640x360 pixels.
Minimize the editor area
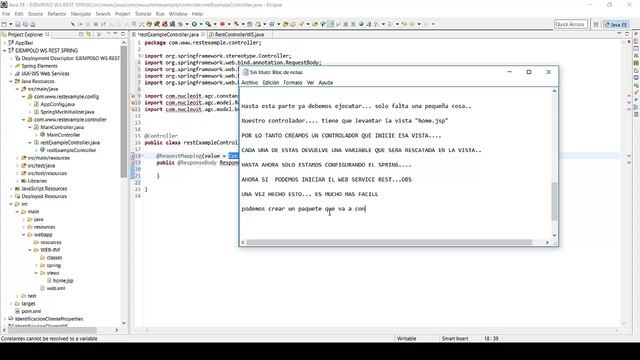coord(619,34)
